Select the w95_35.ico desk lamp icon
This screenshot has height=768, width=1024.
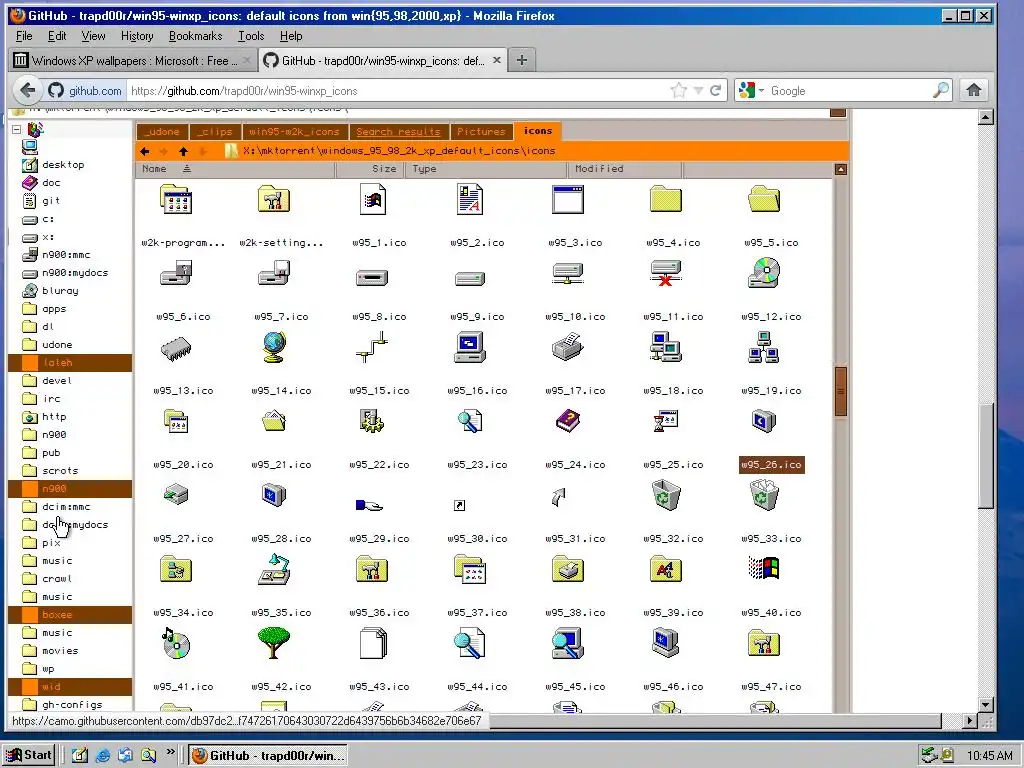tap(274, 569)
